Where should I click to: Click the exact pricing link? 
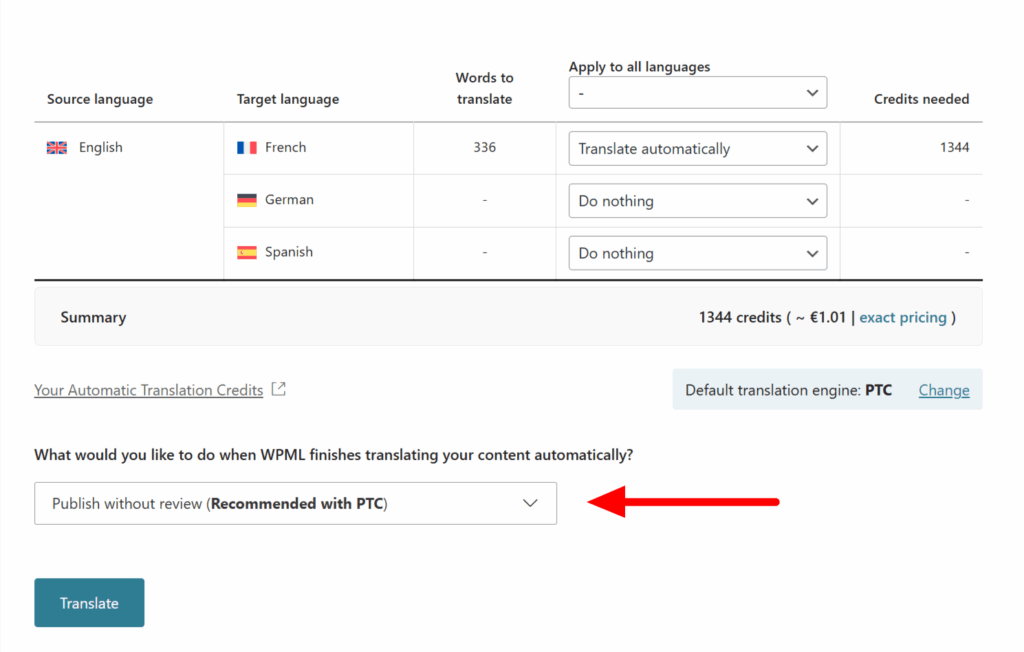point(903,317)
